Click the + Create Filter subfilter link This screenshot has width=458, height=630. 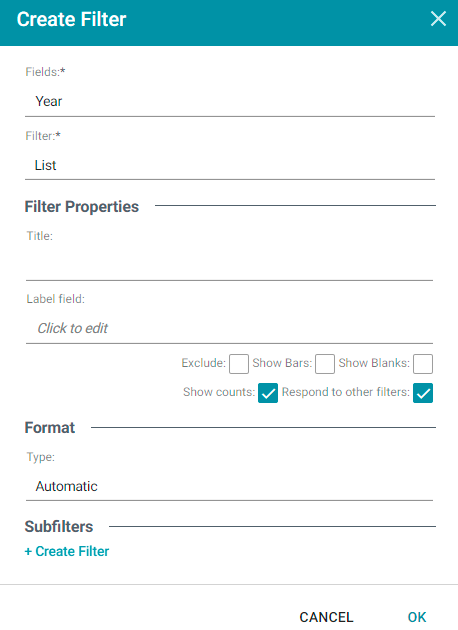click(67, 551)
